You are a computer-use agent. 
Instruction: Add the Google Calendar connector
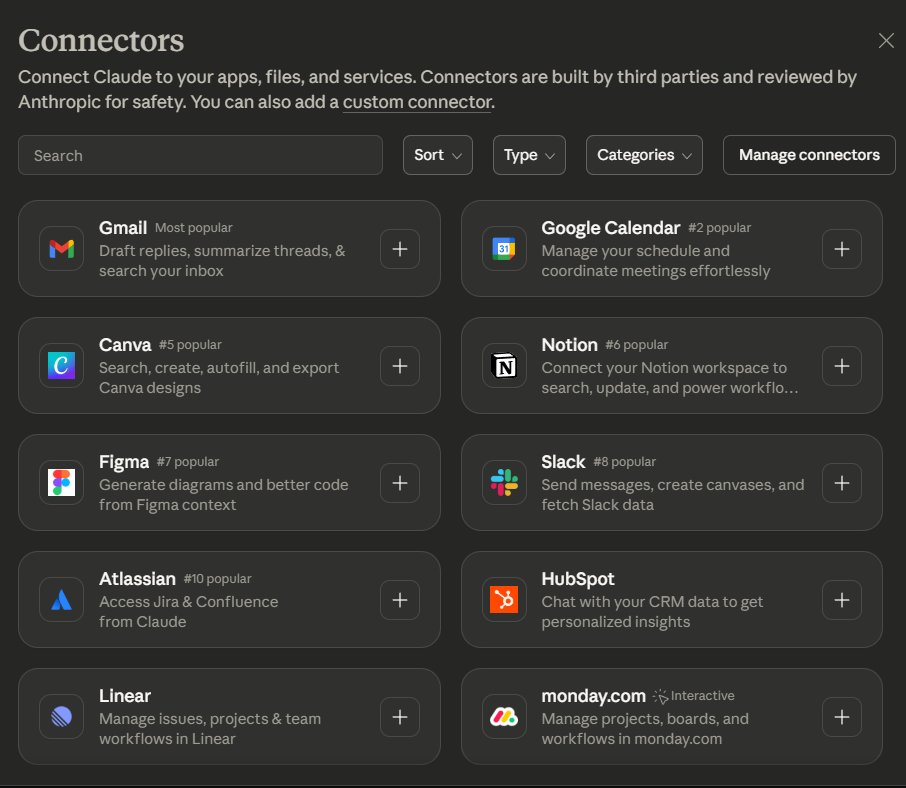coord(842,249)
